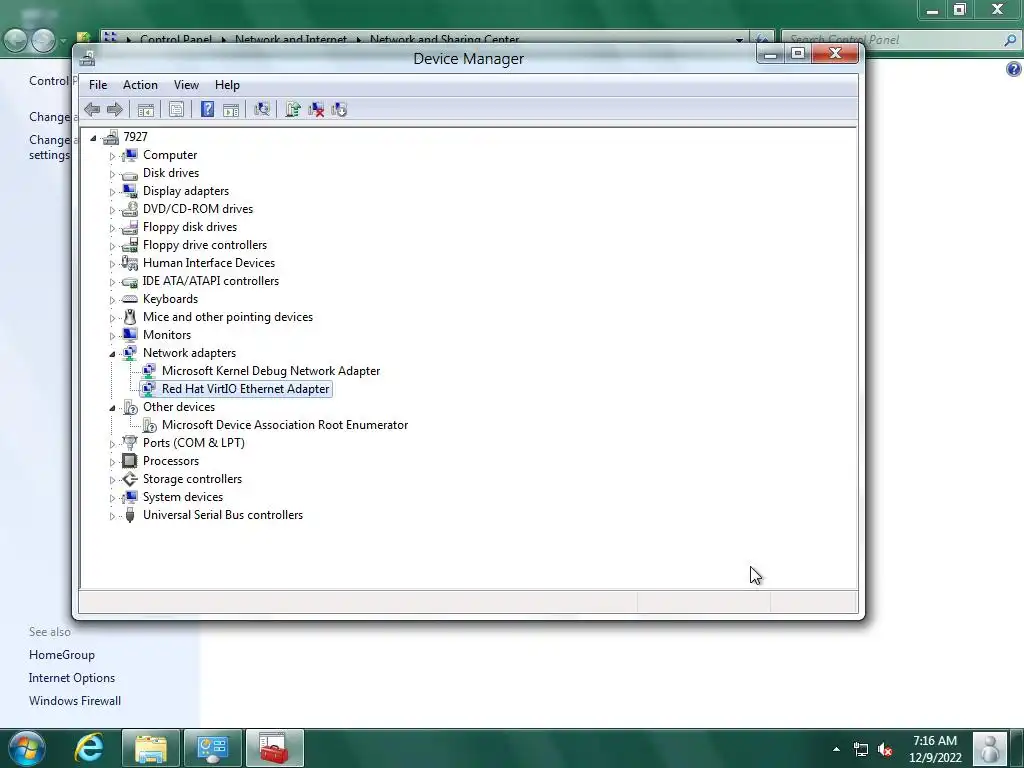Click Device Manager toolbox taskbar button
Viewport: 1024px width, 768px height.
point(274,748)
